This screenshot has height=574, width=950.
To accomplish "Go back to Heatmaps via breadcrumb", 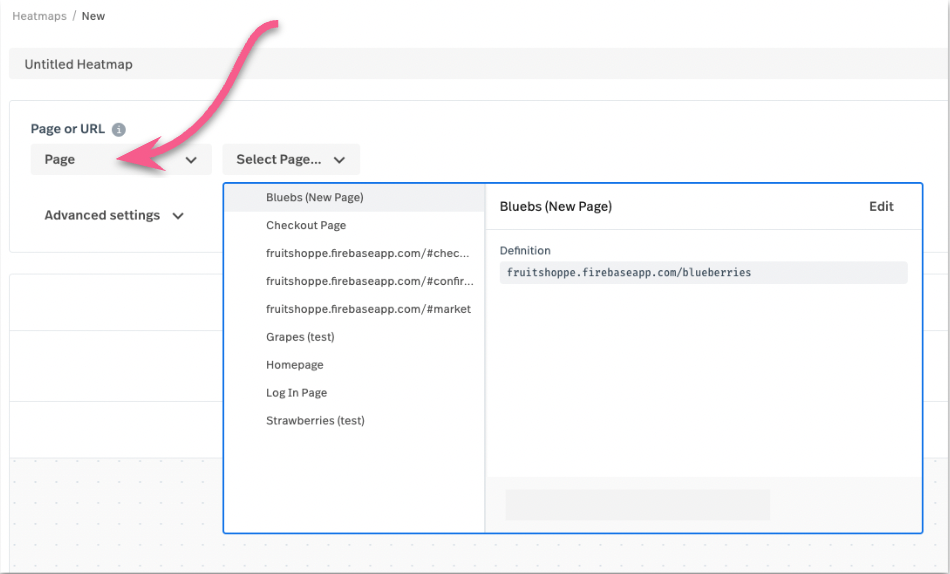I will pyautogui.click(x=39, y=16).
